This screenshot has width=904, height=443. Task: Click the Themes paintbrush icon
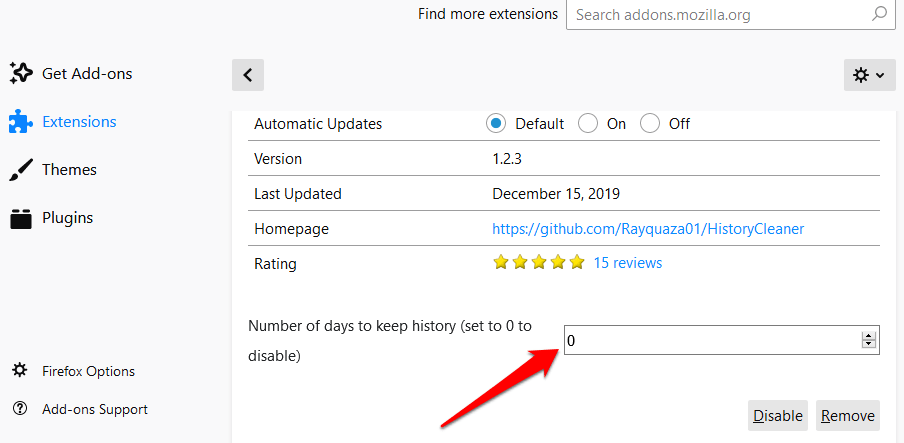tap(21, 170)
